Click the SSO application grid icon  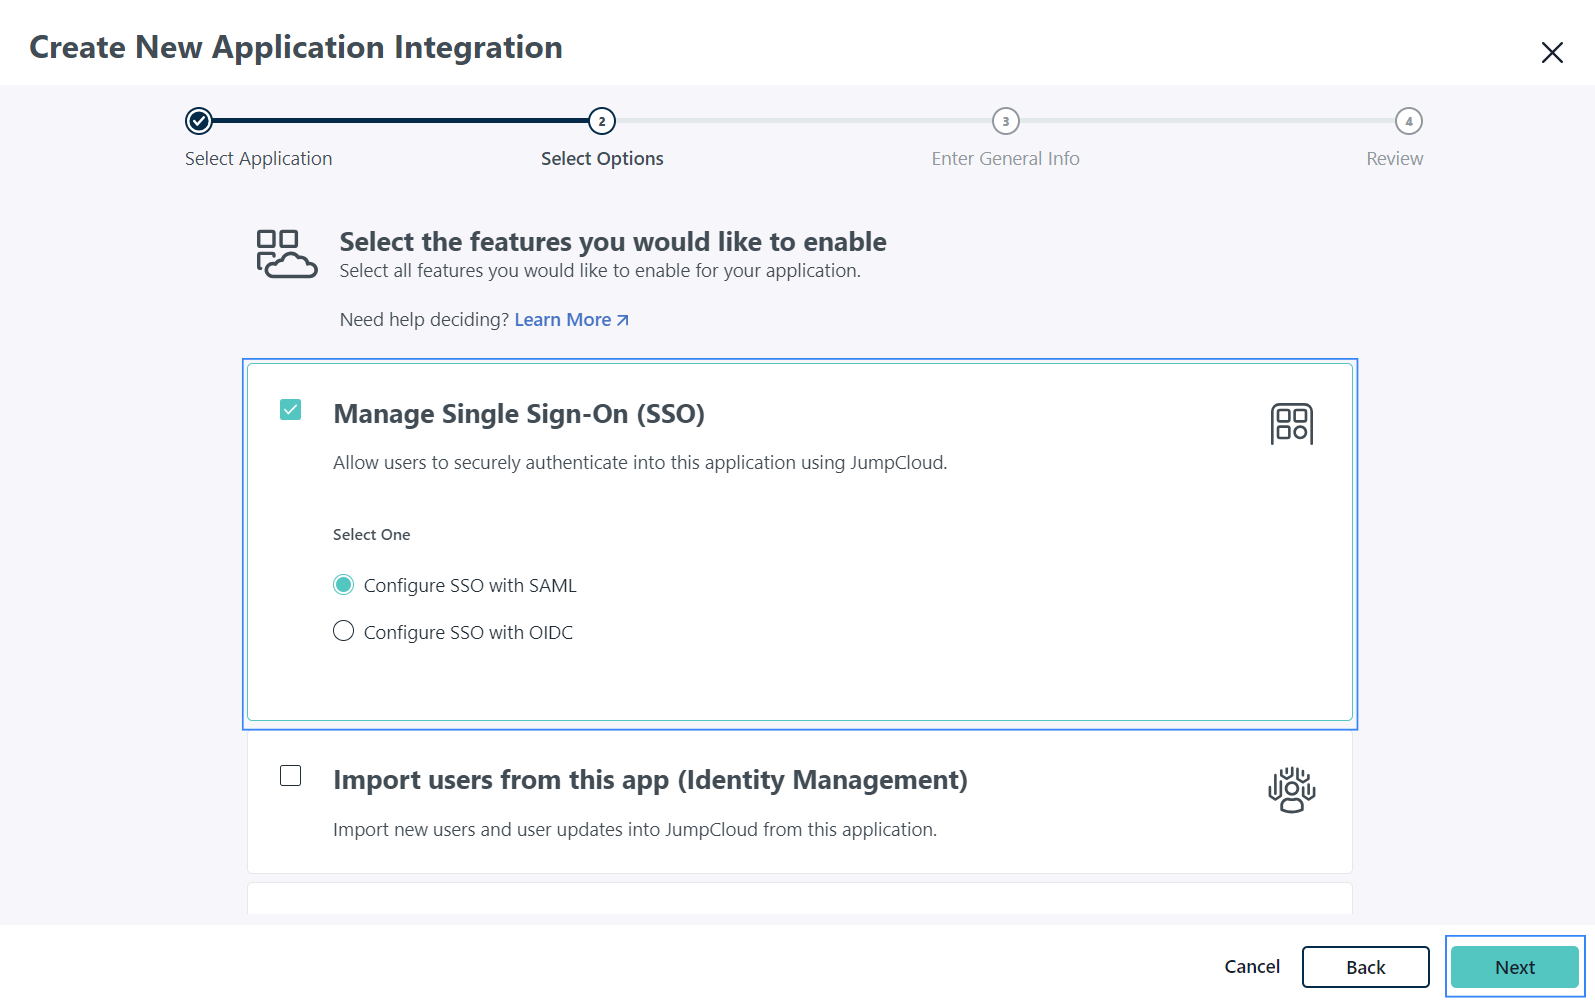(x=1291, y=424)
